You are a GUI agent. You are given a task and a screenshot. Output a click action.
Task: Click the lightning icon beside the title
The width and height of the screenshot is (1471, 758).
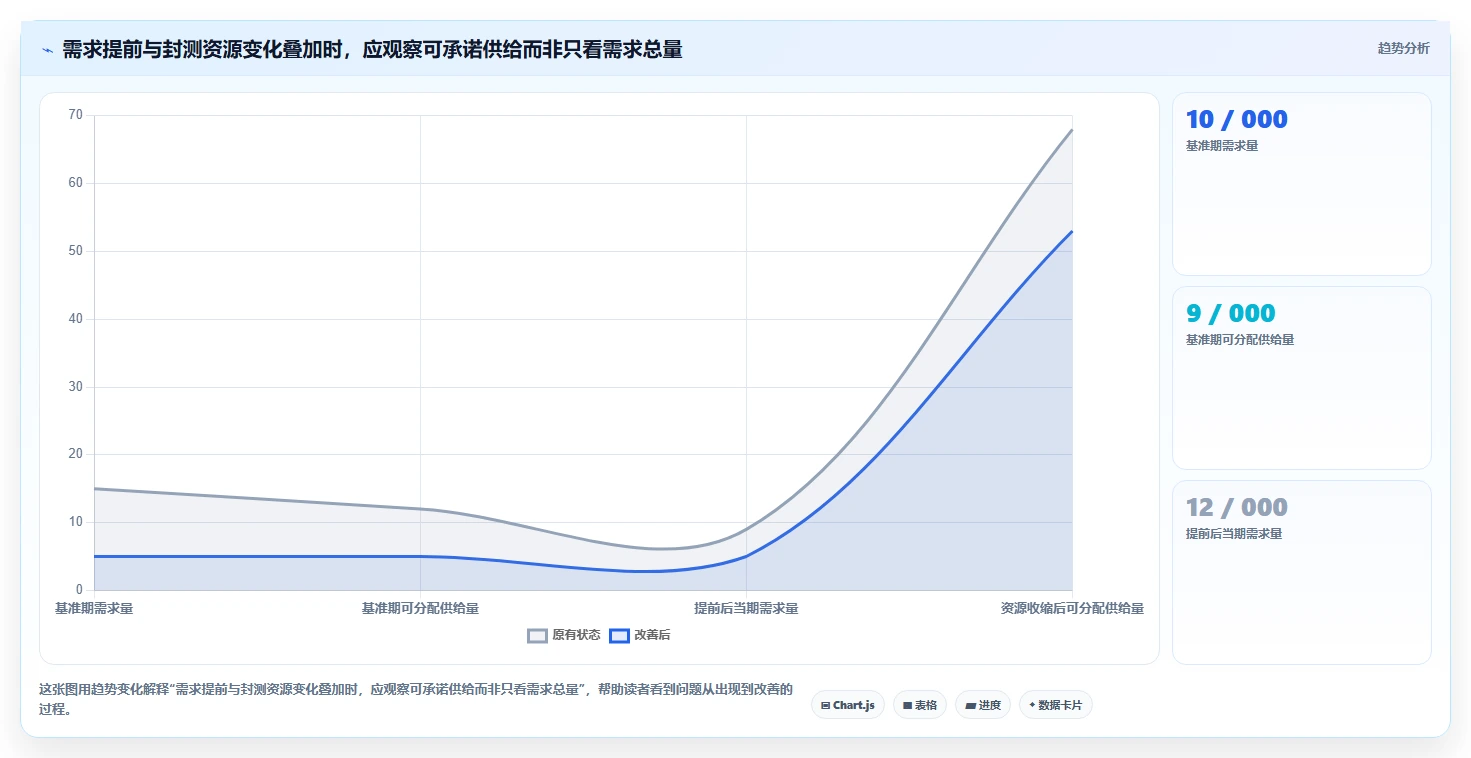pos(47,50)
